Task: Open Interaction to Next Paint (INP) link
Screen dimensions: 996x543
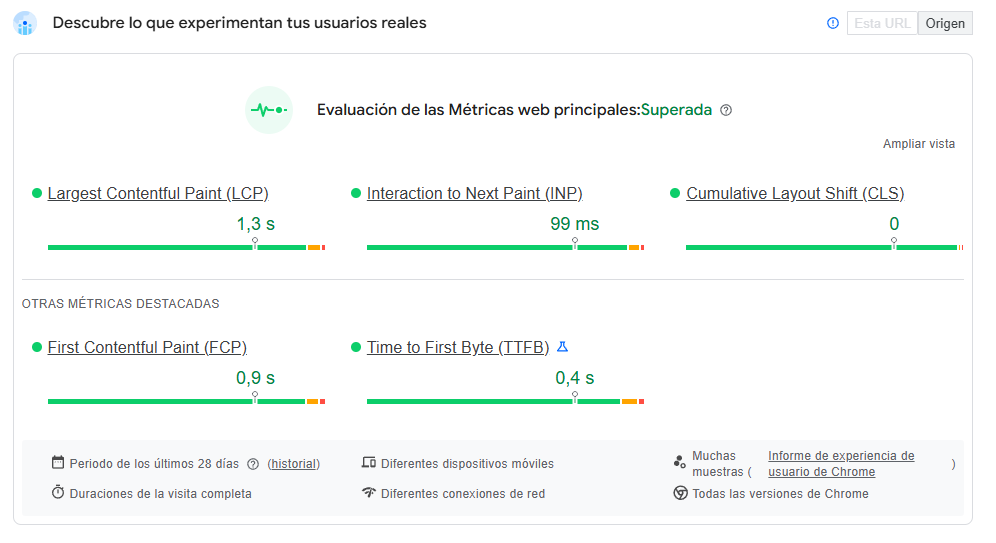Action: 474,194
